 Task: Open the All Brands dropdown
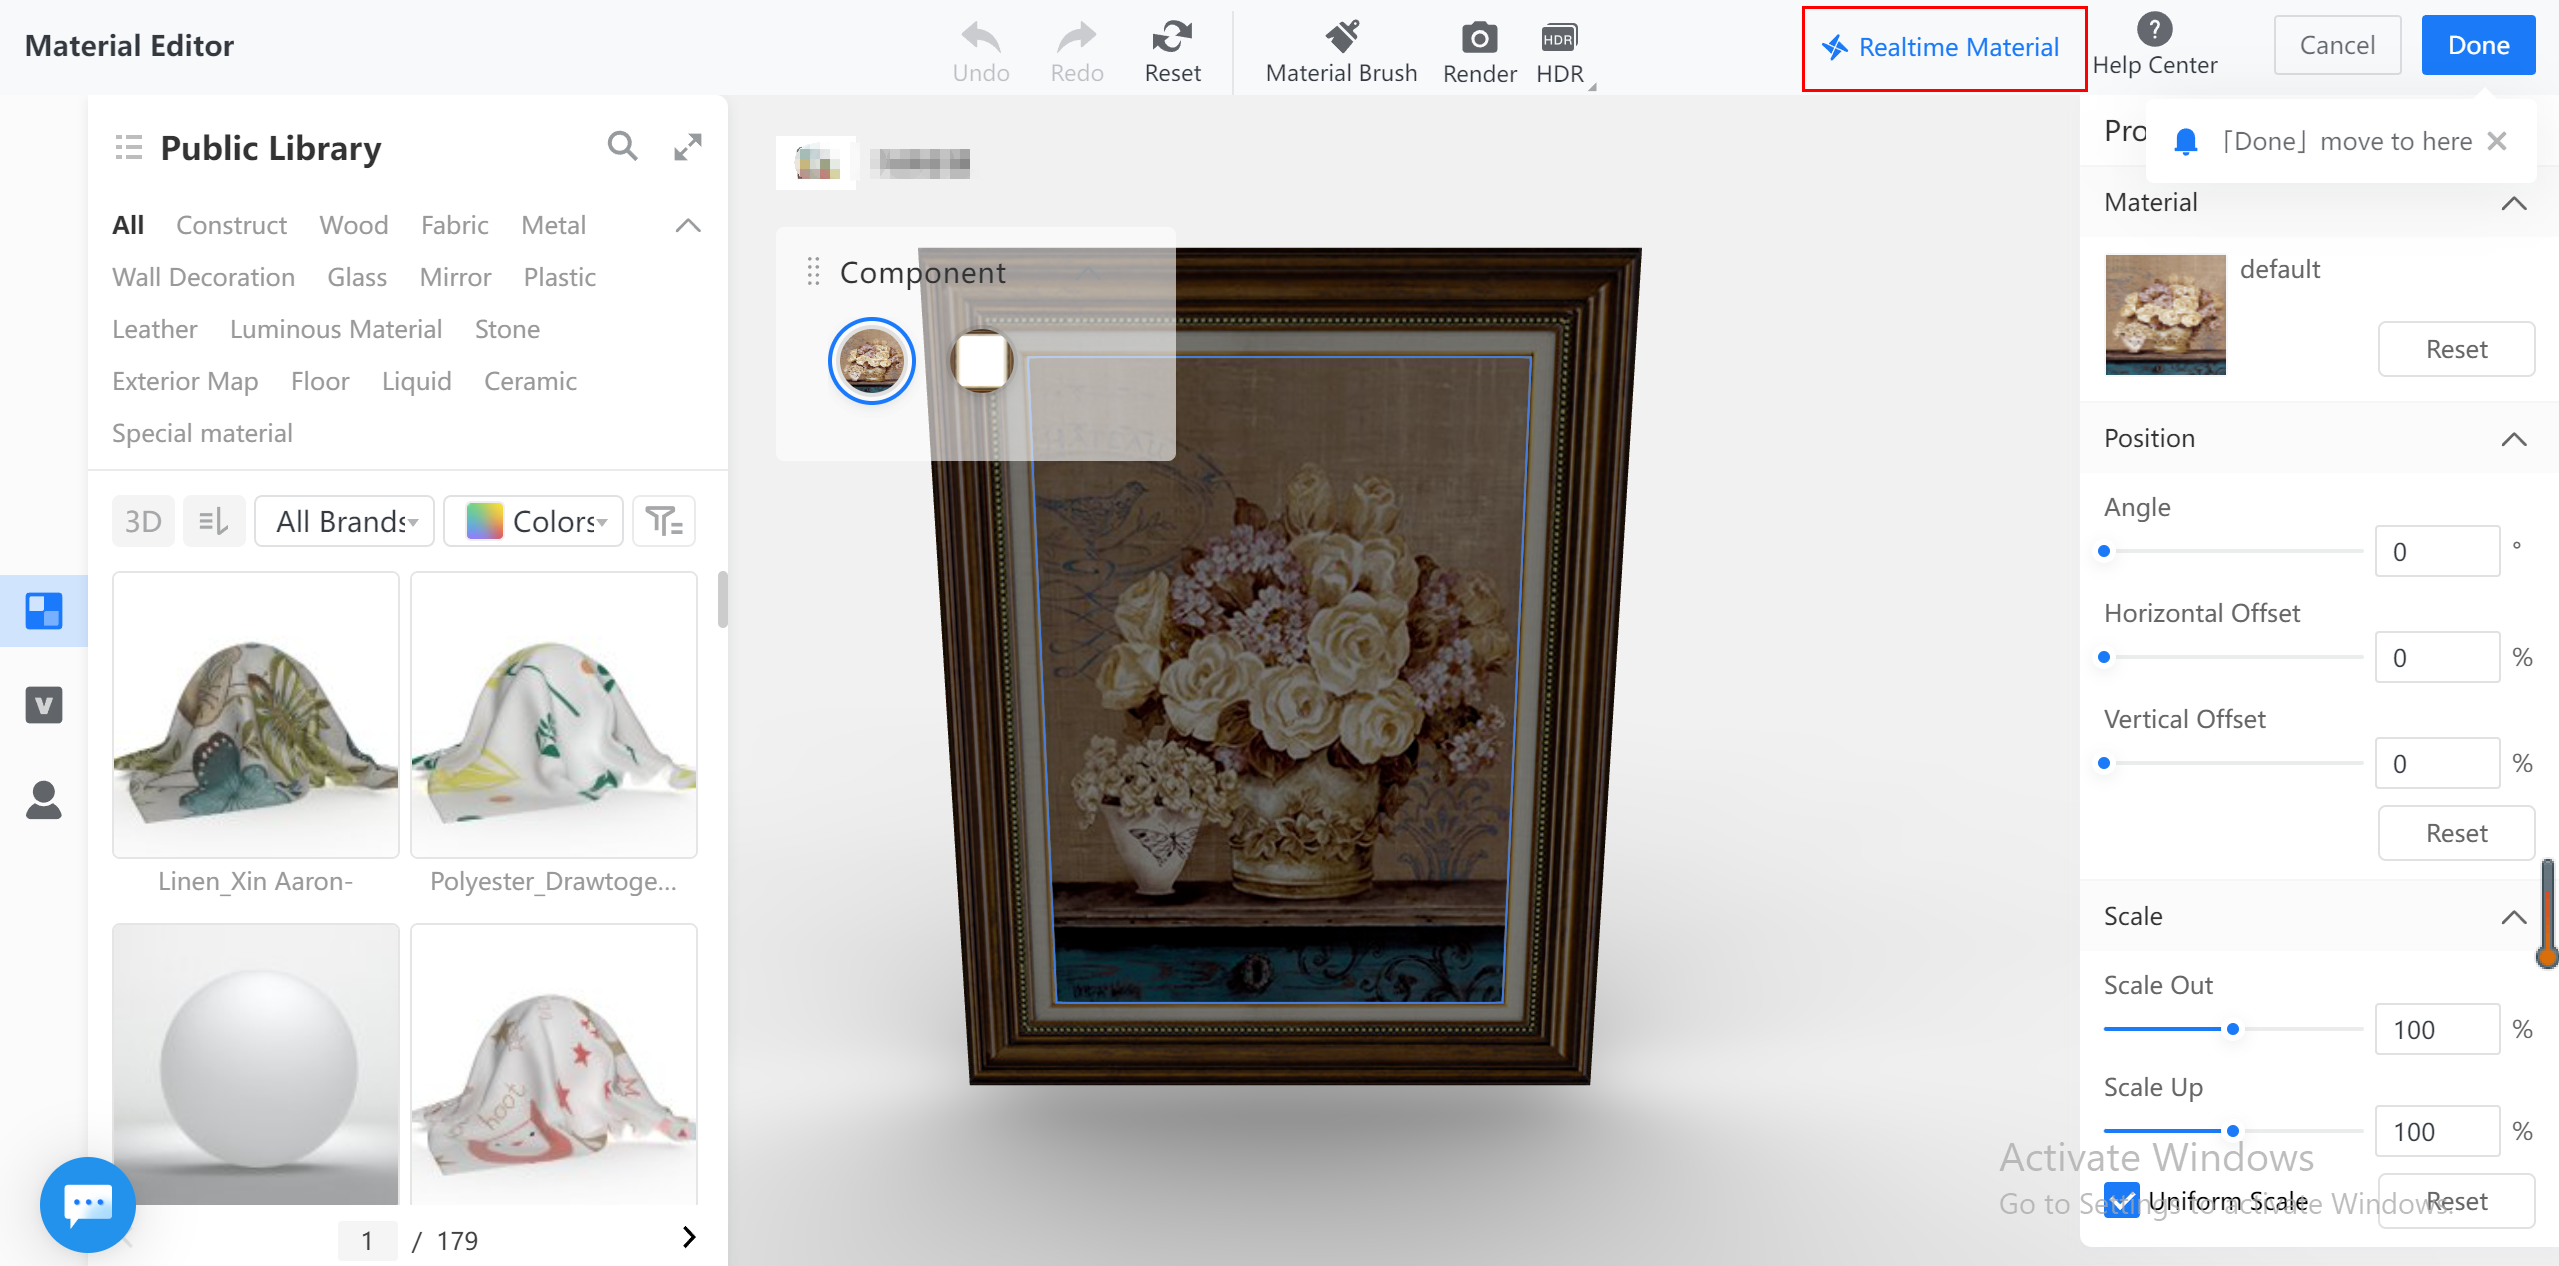tap(344, 521)
